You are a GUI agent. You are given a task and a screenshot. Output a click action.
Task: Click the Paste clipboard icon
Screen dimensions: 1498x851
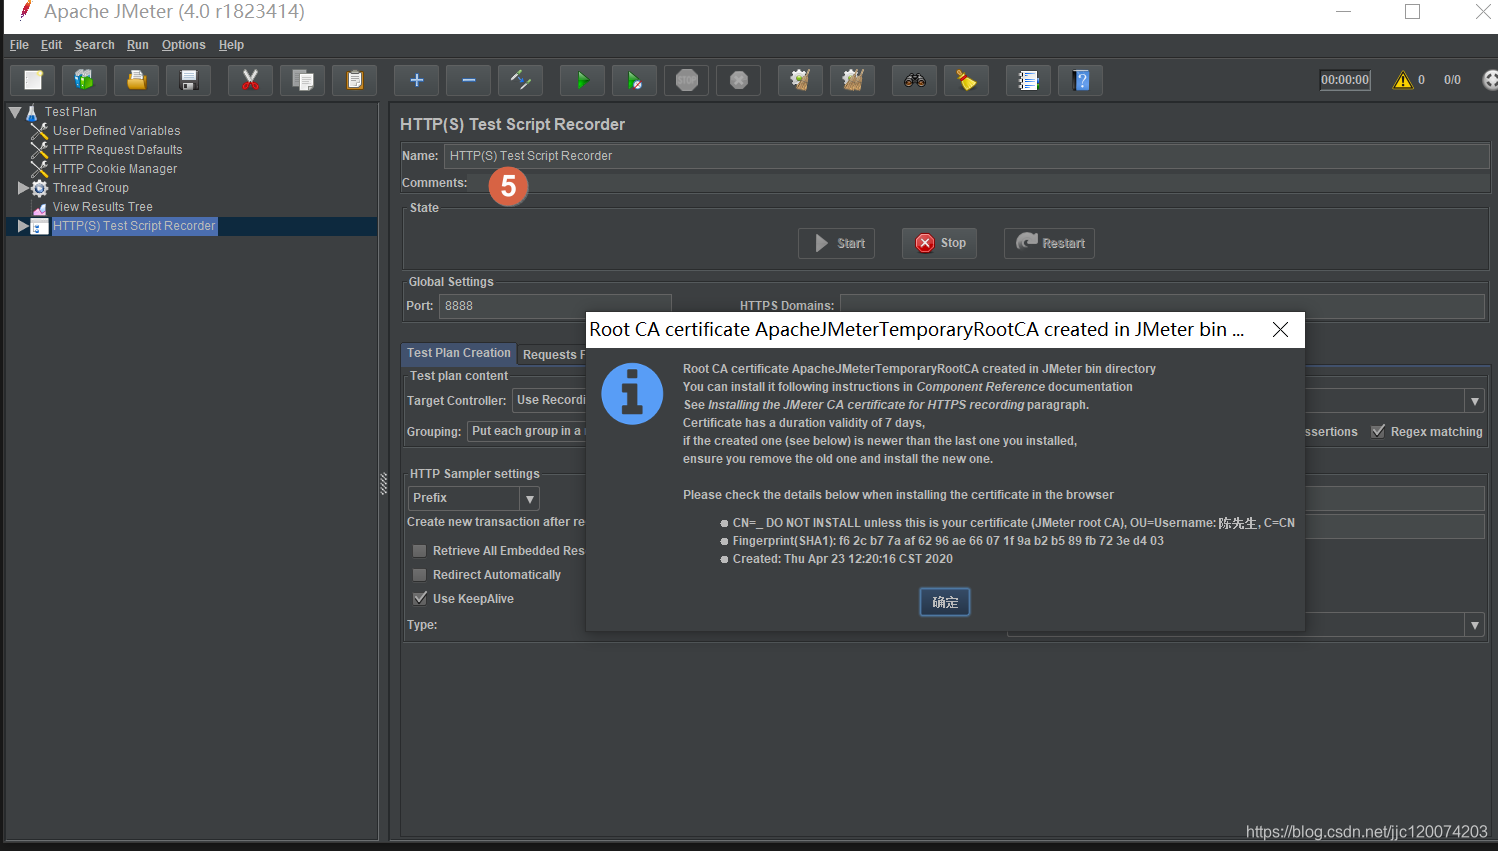click(354, 80)
